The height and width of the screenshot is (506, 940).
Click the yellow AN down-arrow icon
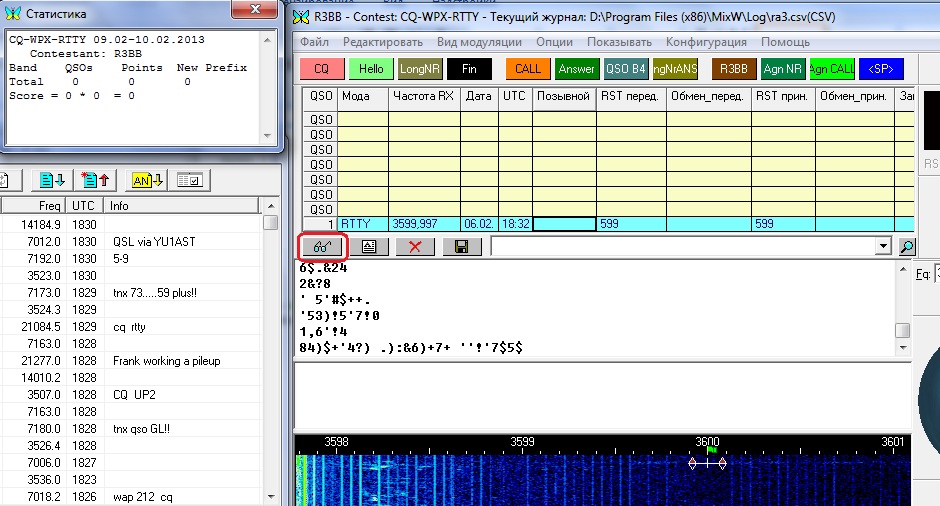click(x=146, y=180)
